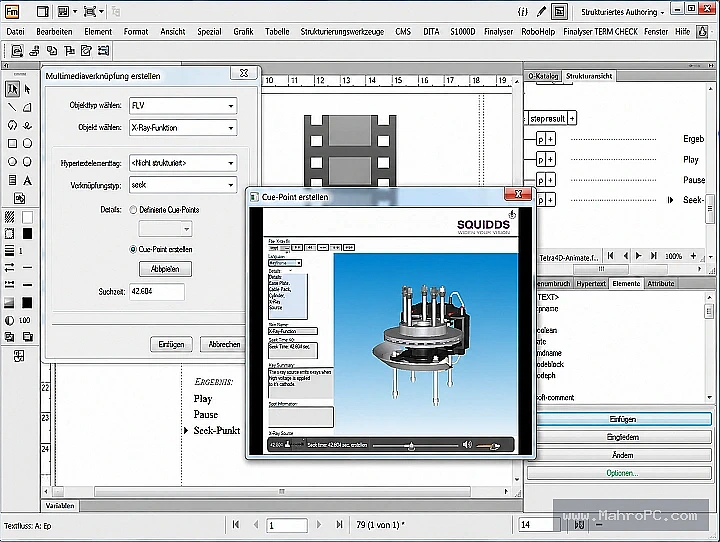Open the Objekt wählen X-Ray-Funktion dropdown

tap(183, 128)
